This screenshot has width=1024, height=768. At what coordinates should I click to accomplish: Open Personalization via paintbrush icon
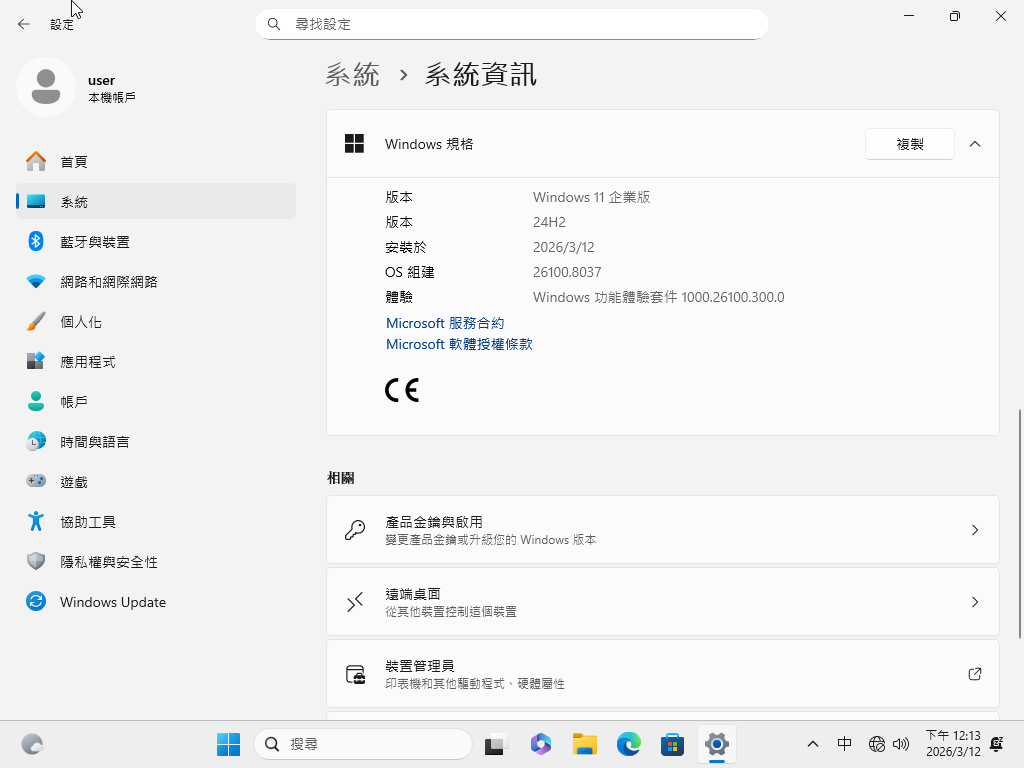coord(36,321)
